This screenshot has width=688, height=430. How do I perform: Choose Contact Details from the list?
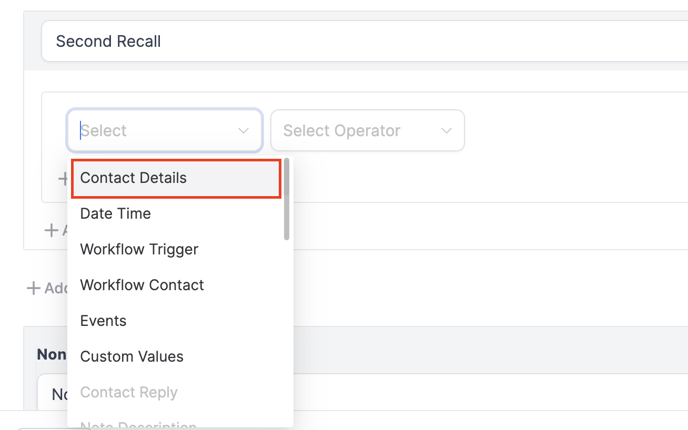click(x=133, y=178)
